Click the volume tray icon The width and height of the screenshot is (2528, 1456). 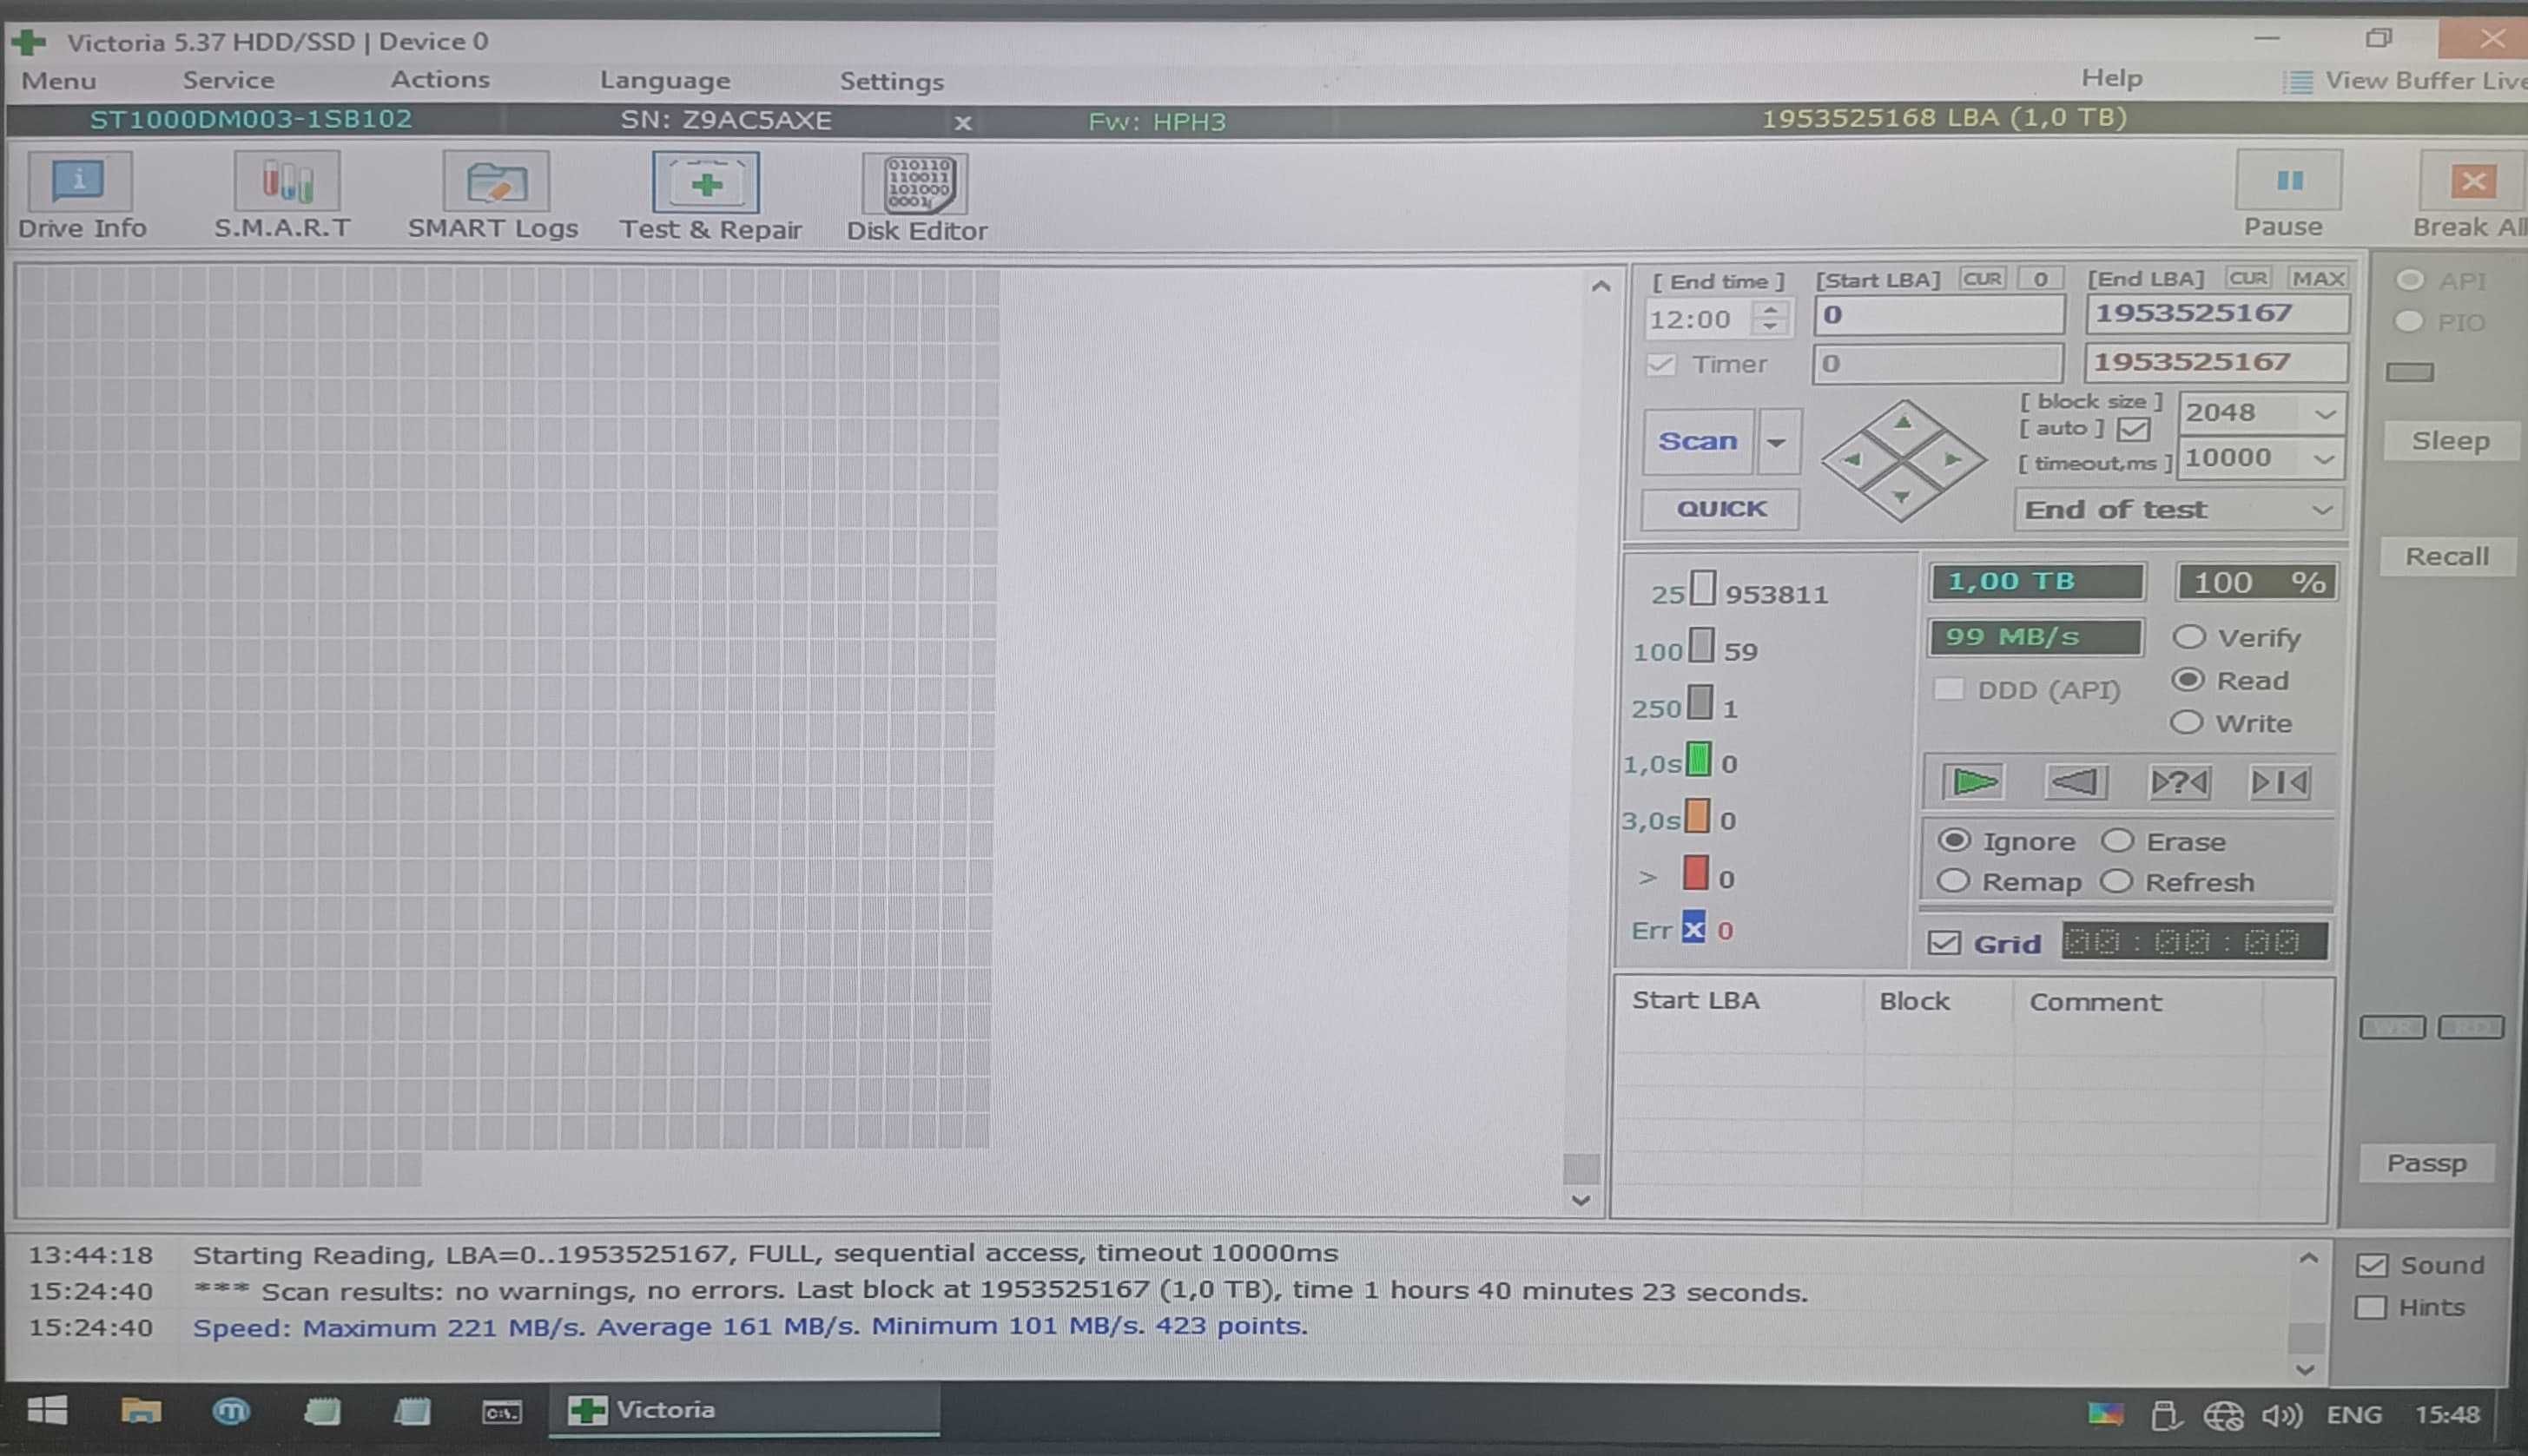pyautogui.click(x=2282, y=1415)
